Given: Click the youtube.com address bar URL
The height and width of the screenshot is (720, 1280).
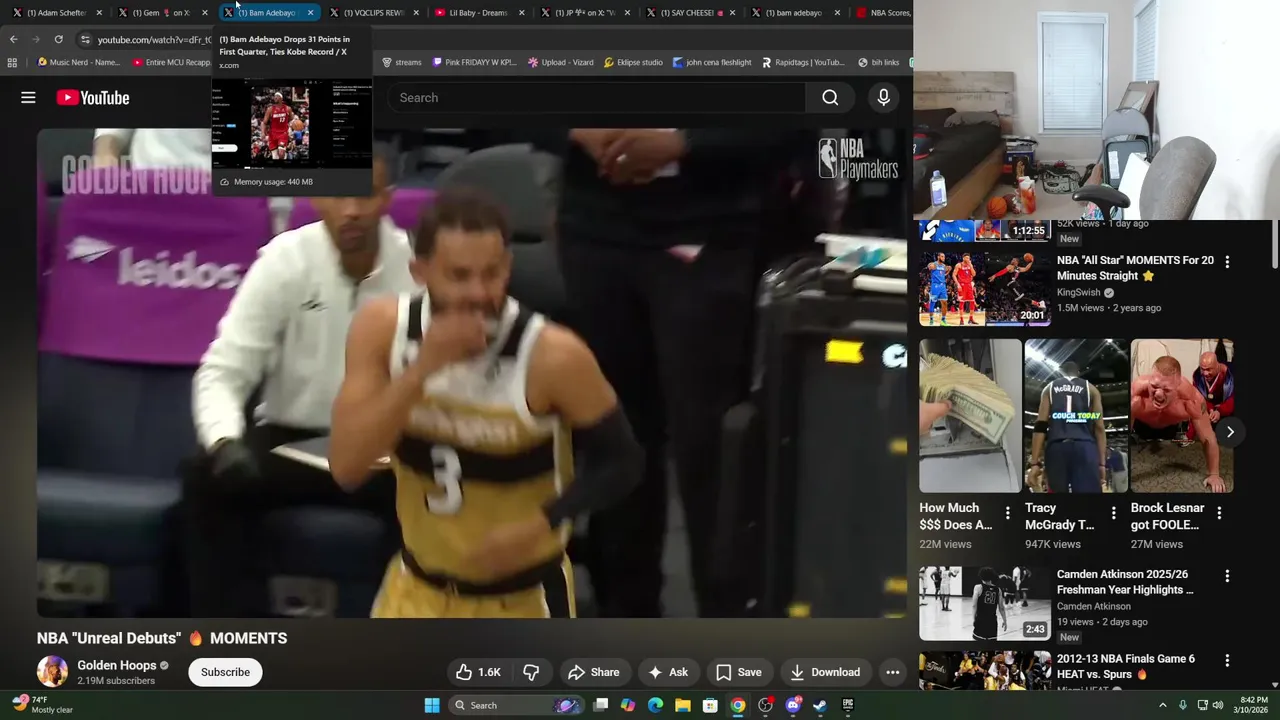Looking at the screenshot, I should pos(154,40).
